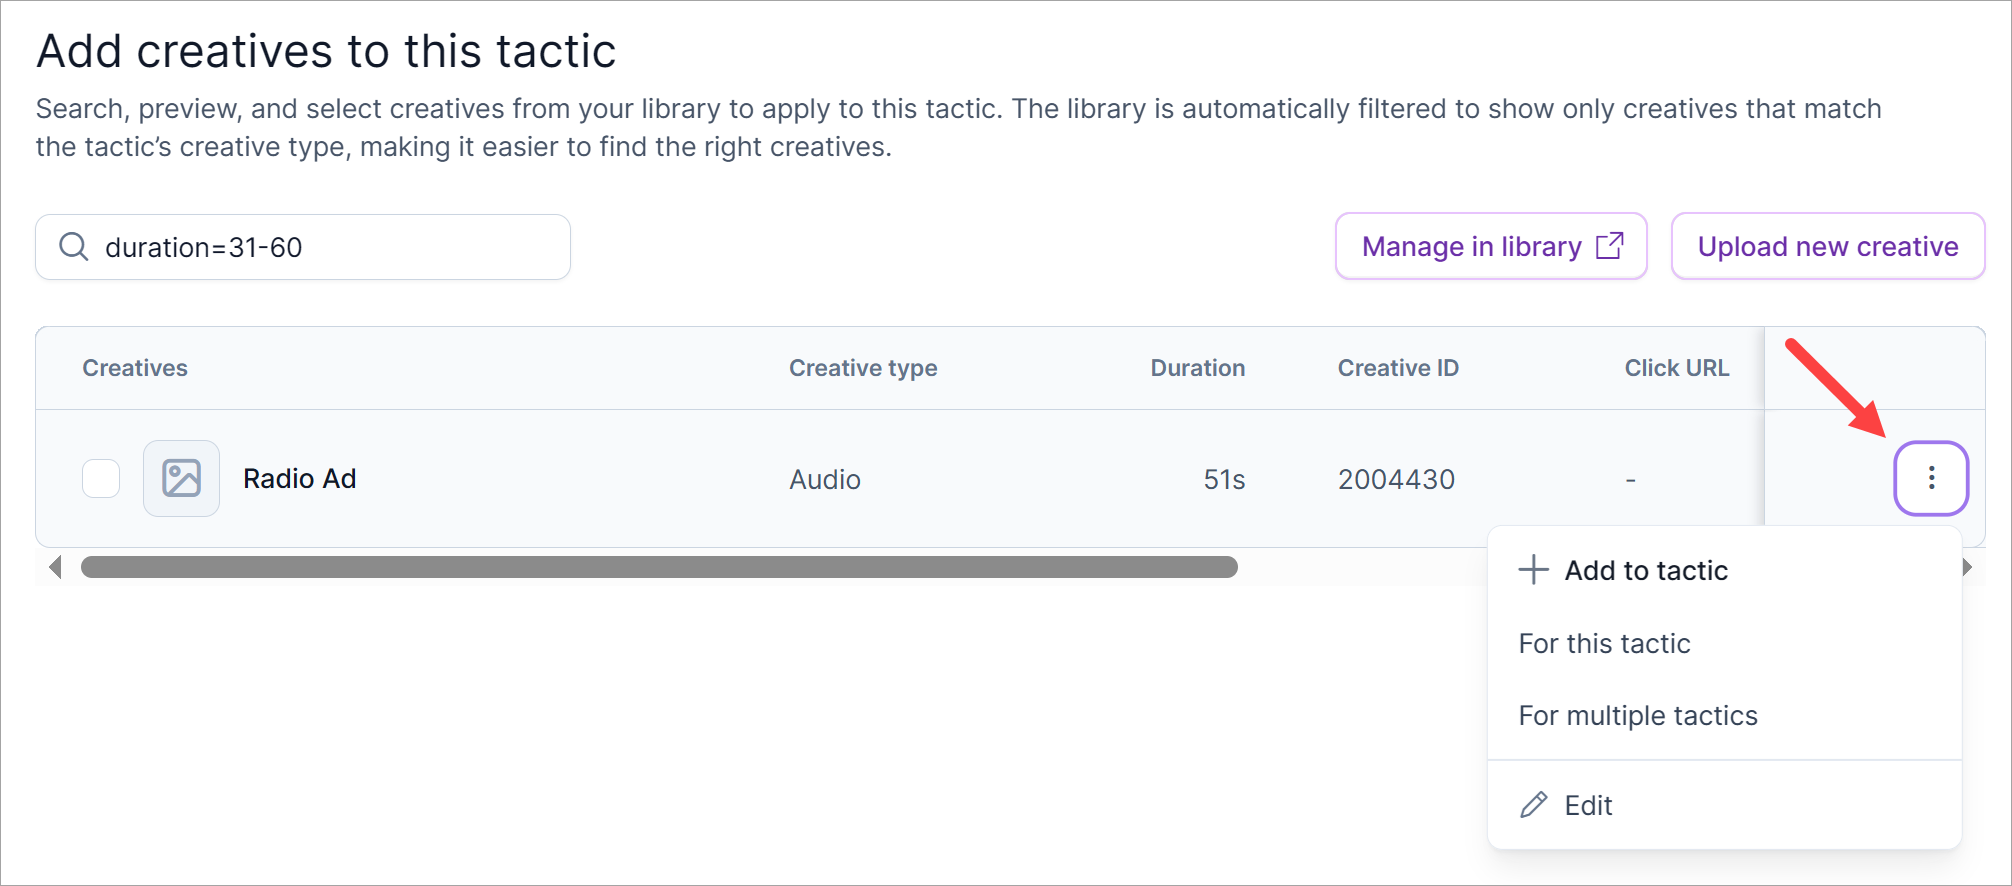Select 'For this tactic' menu option
Image resolution: width=2012 pixels, height=886 pixels.
(x=1604, y=644)
